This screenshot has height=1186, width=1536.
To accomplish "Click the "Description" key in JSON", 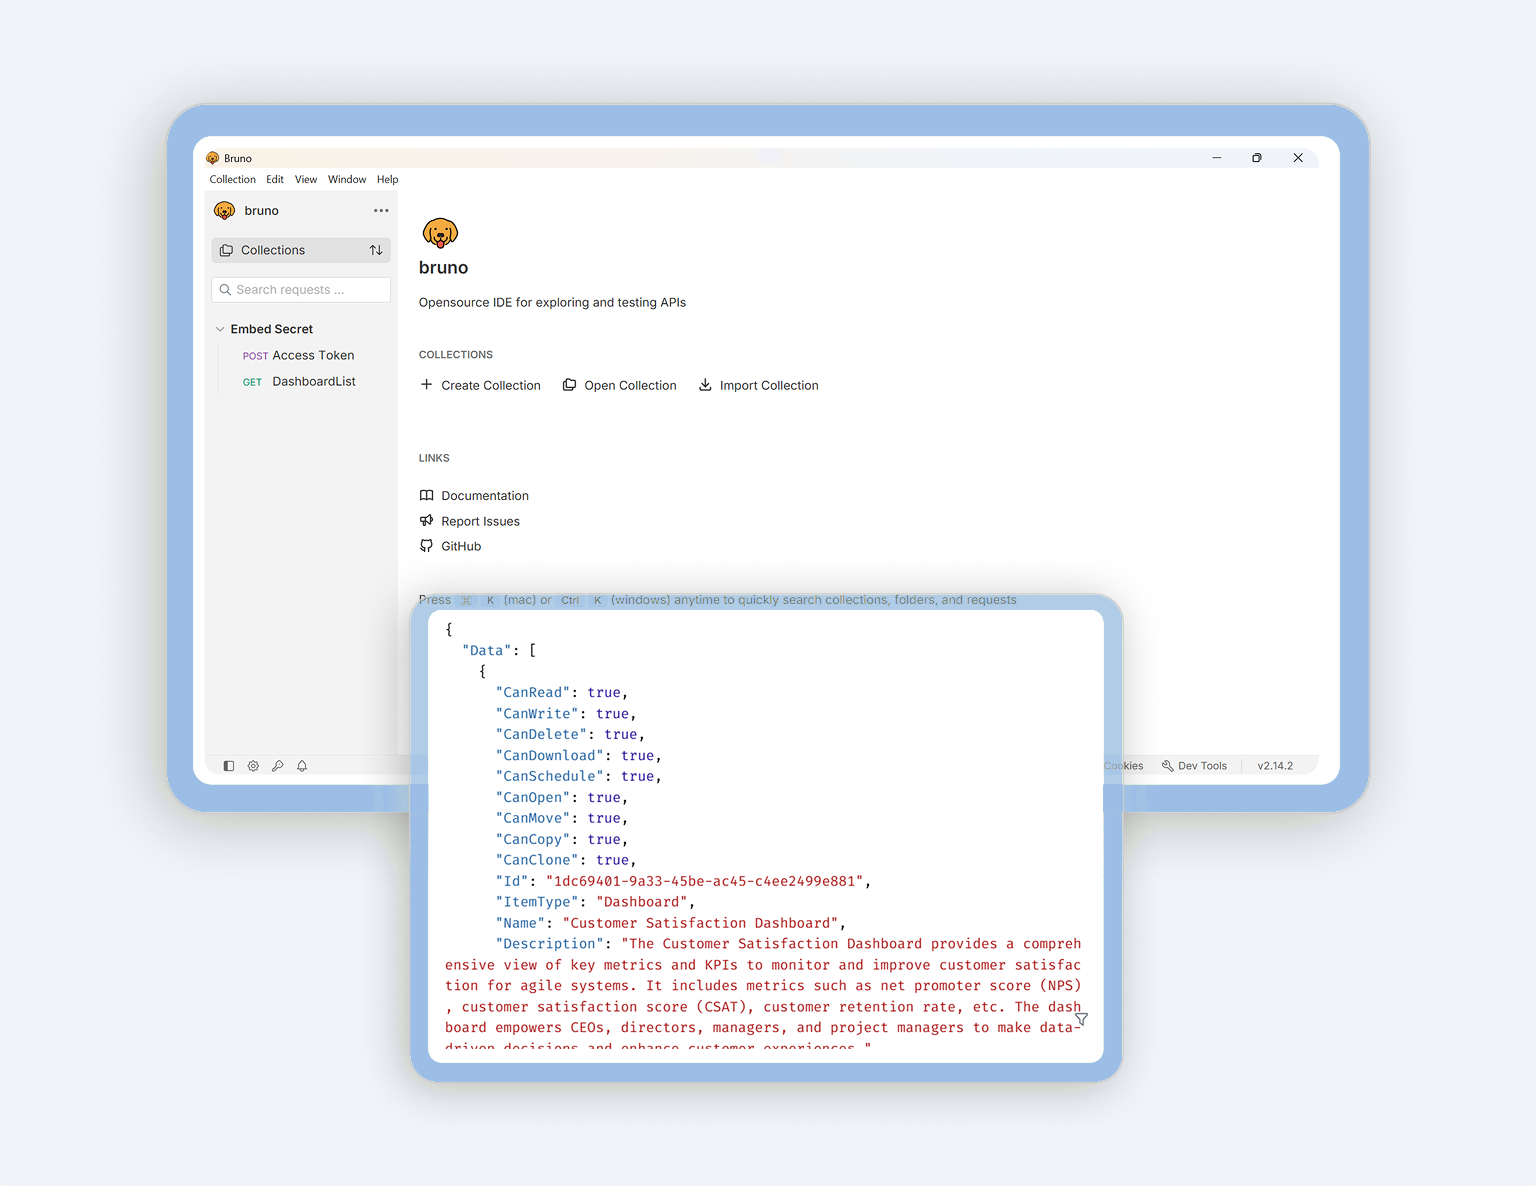I will 550,944.
